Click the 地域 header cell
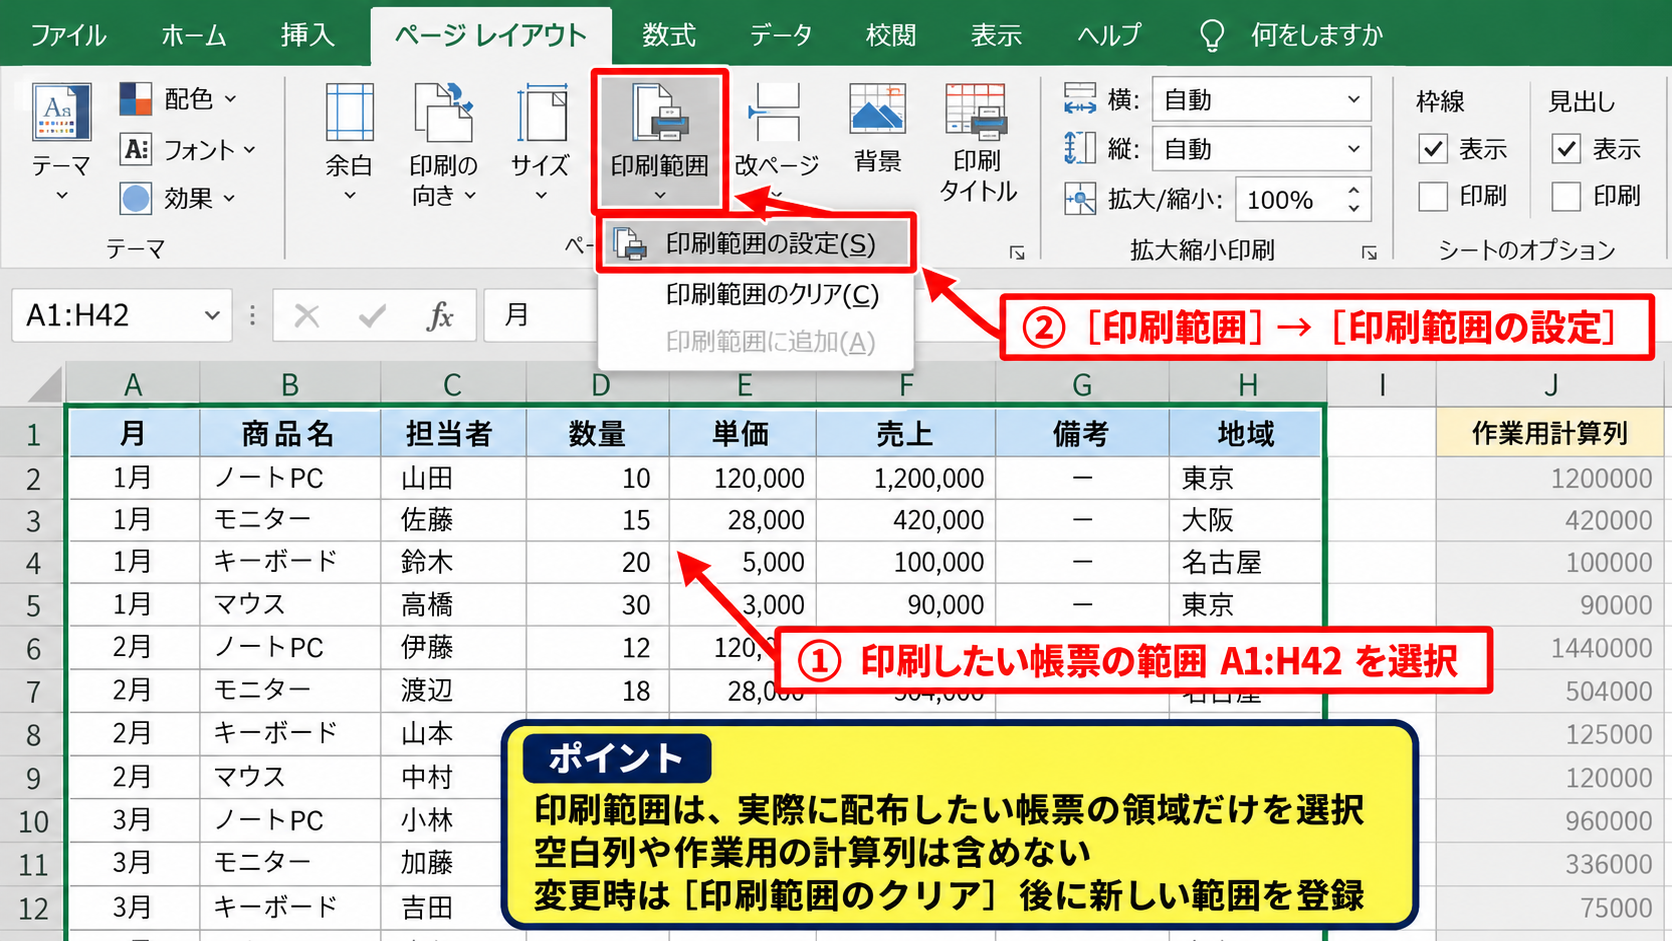The height and width of the screenshot is (941, 1672). (1246, 433)
